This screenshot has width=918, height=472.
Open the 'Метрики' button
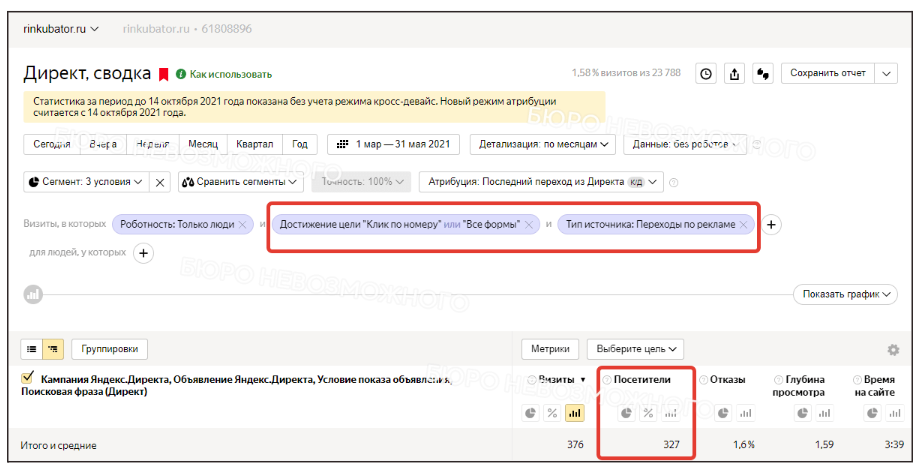[550, 349]
